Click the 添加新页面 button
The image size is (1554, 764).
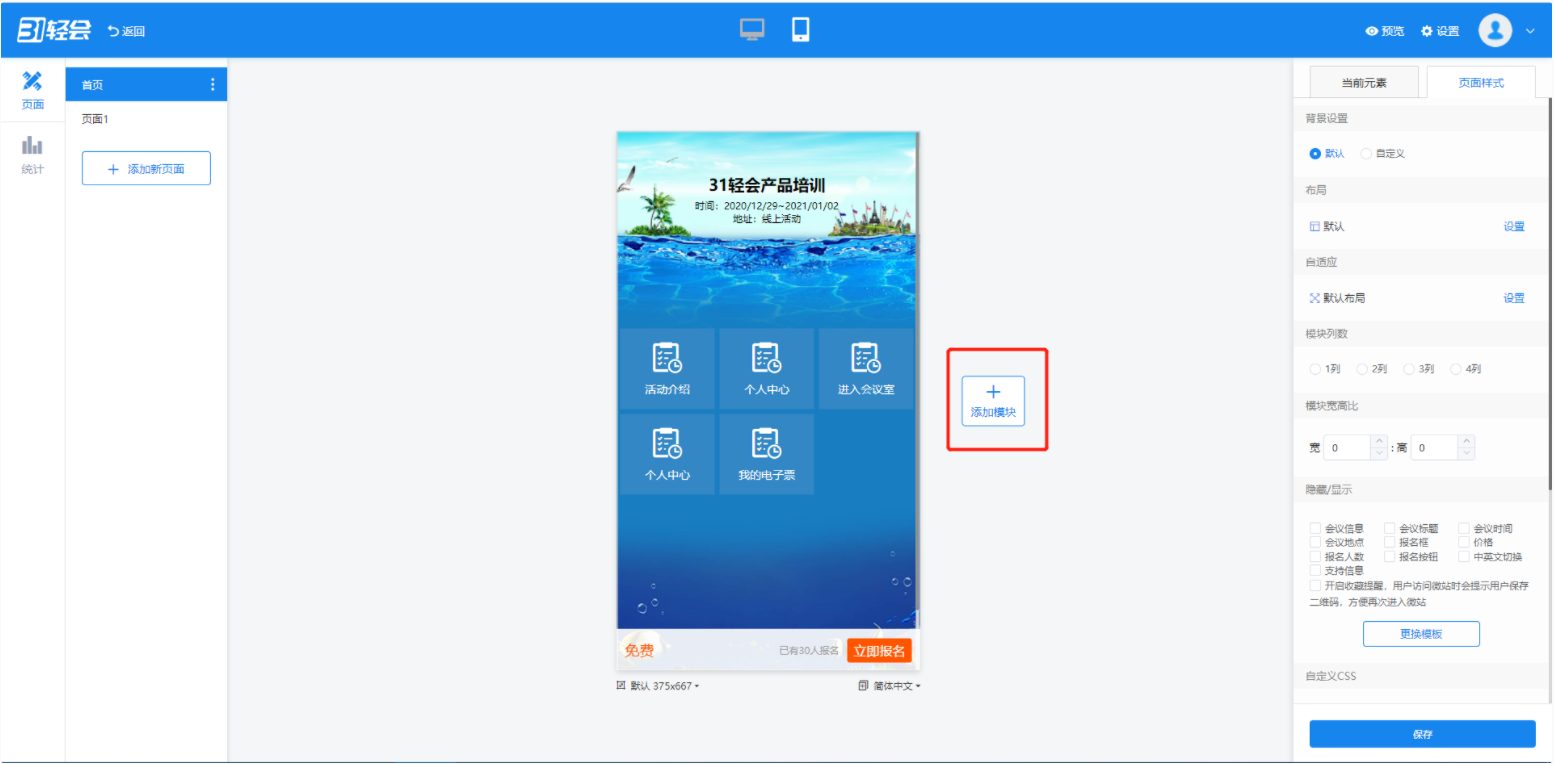coord(146,169)
